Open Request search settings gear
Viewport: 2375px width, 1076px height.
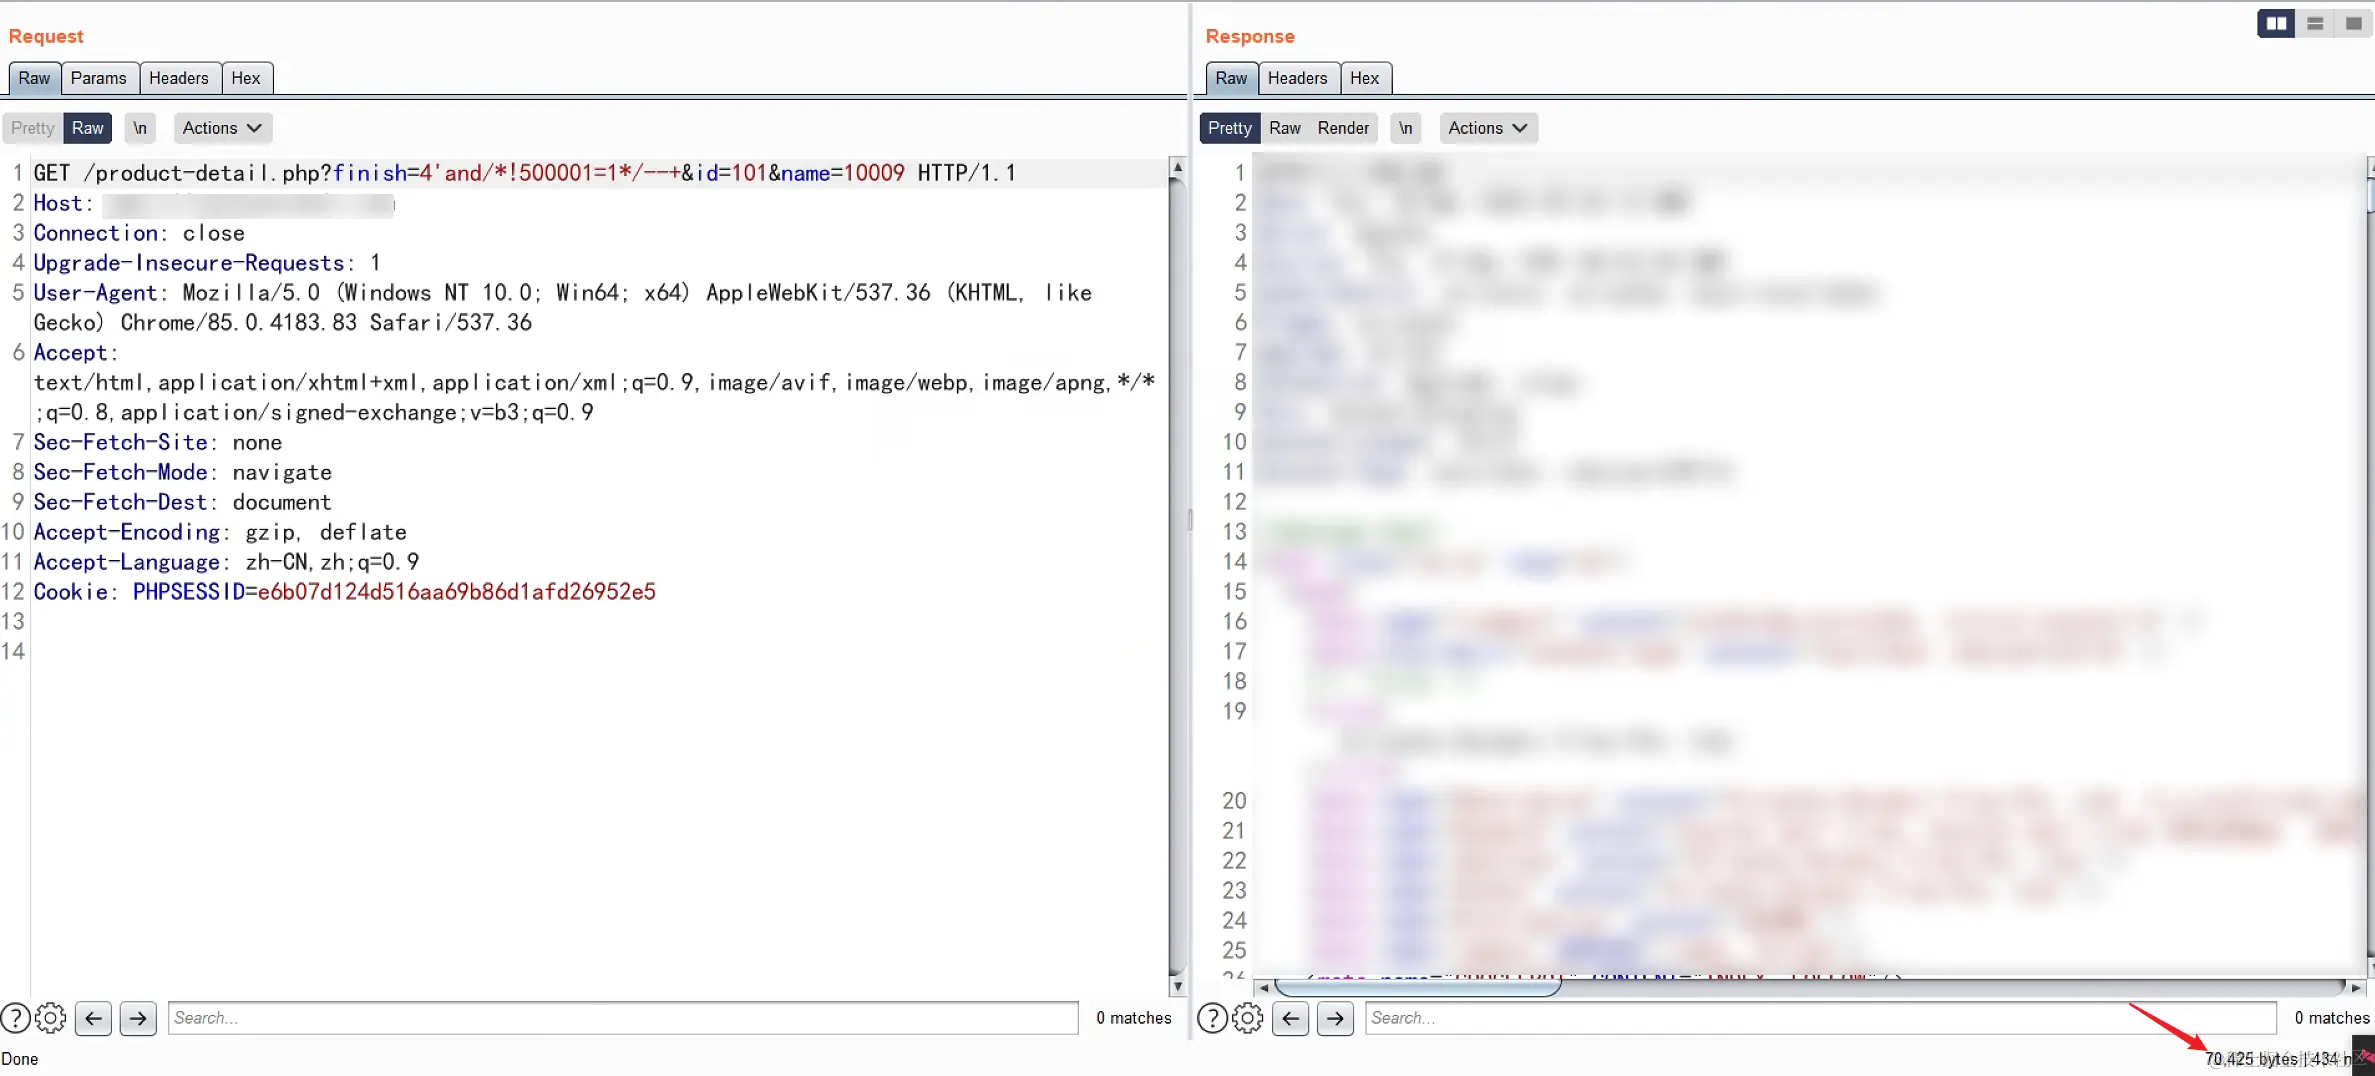51,1018
